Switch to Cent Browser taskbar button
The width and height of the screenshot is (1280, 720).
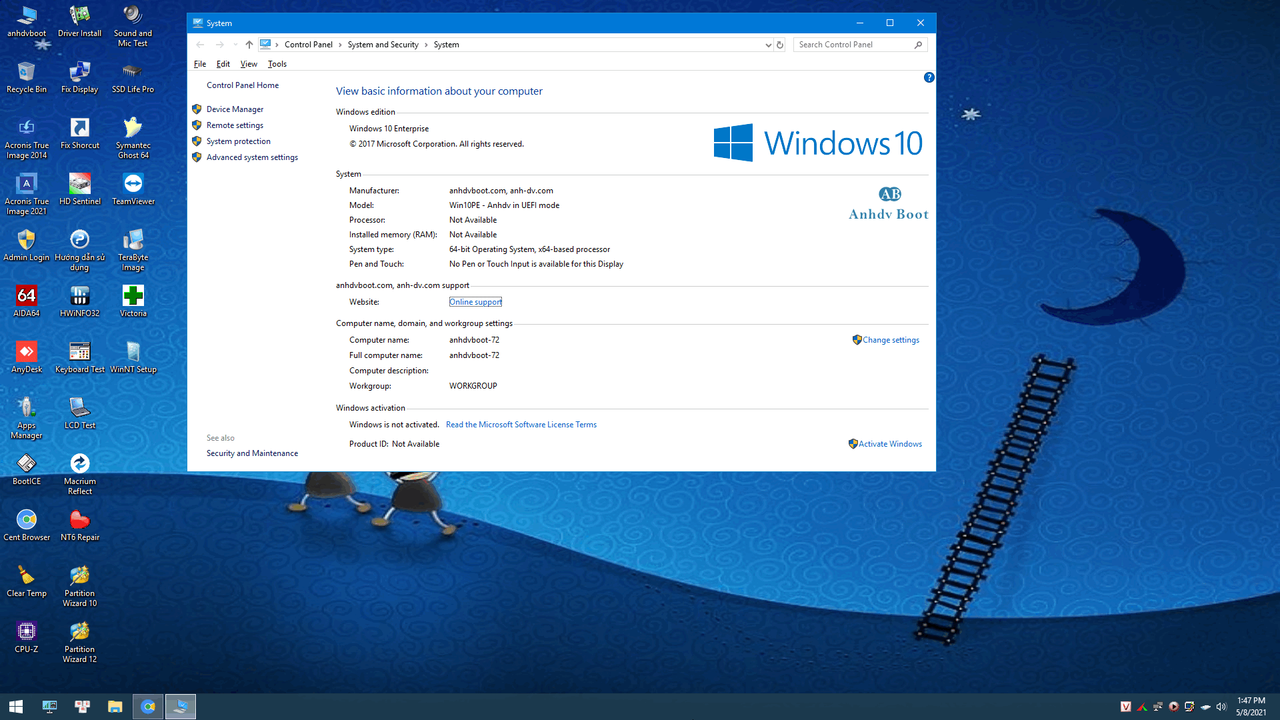(x=148, y=707)
